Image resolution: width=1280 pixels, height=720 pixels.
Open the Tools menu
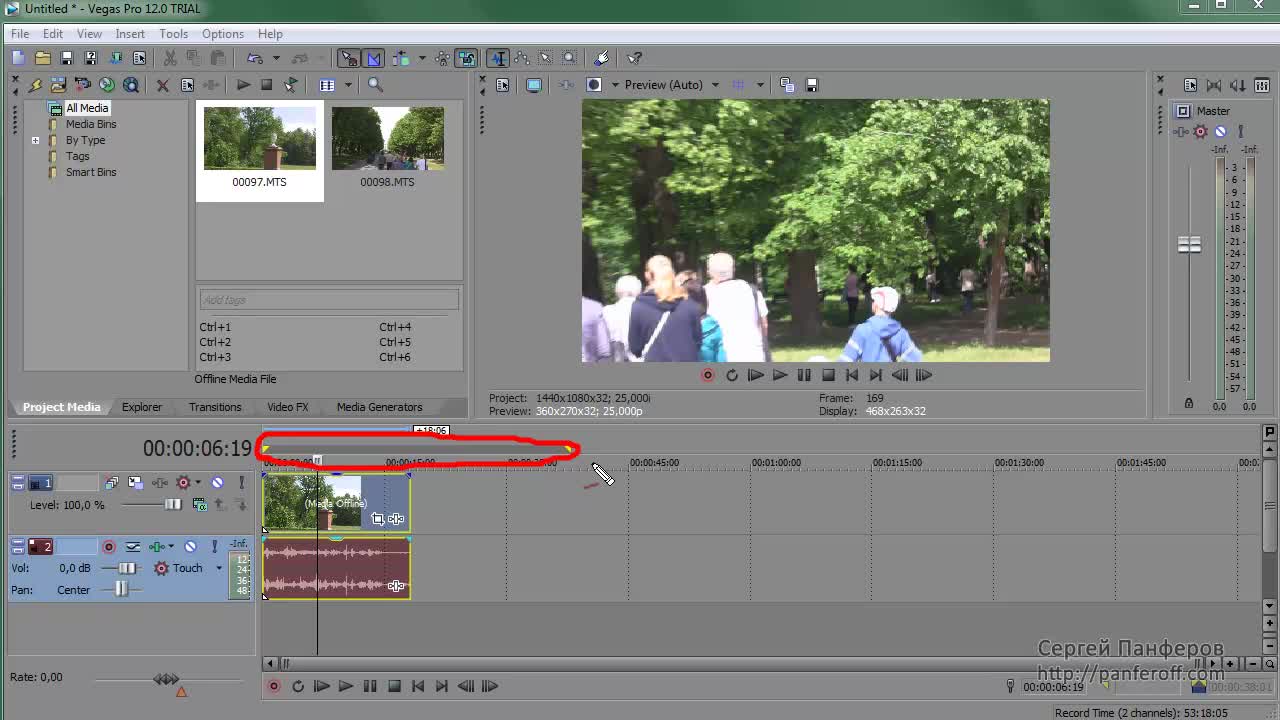click(x=173, y=33)
